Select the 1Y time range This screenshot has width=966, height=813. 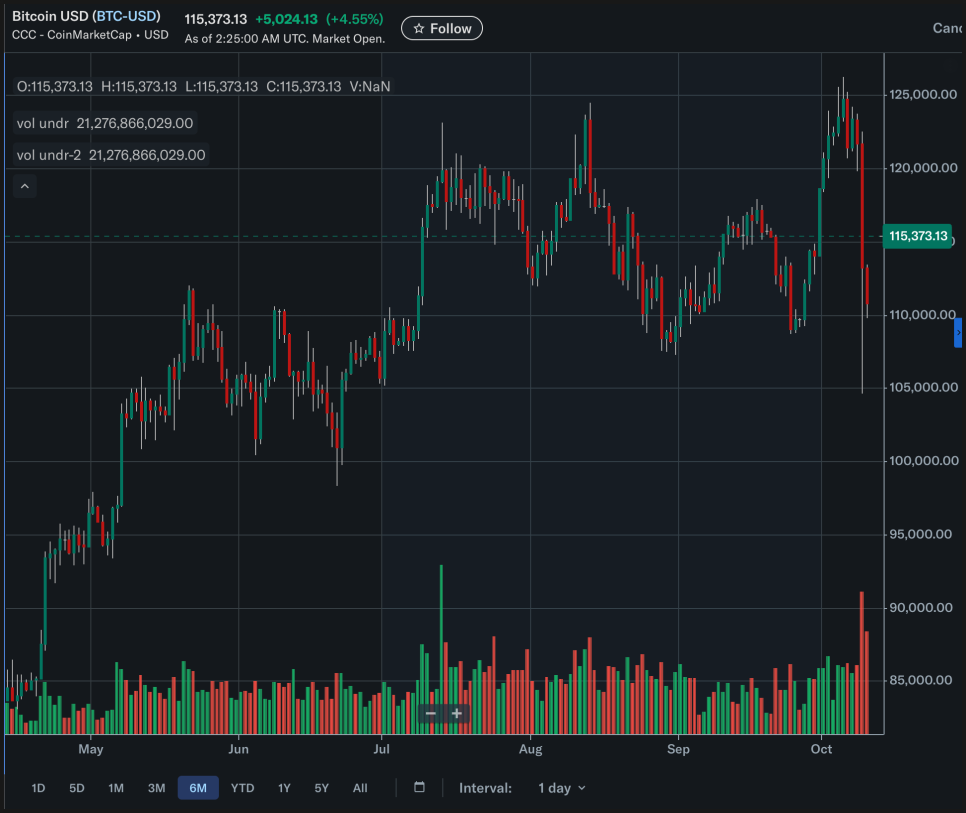click(x=284, y=788)
